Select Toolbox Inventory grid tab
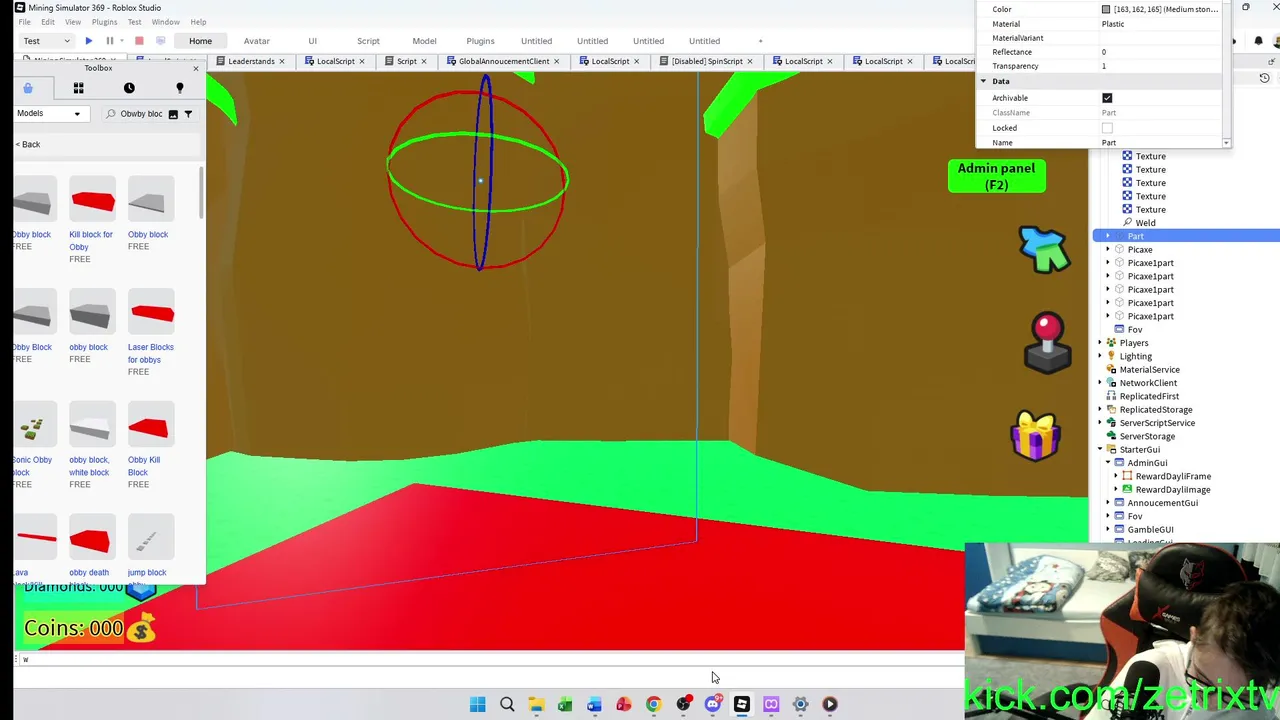This screenshot has width=1280, height=720. 78,88
